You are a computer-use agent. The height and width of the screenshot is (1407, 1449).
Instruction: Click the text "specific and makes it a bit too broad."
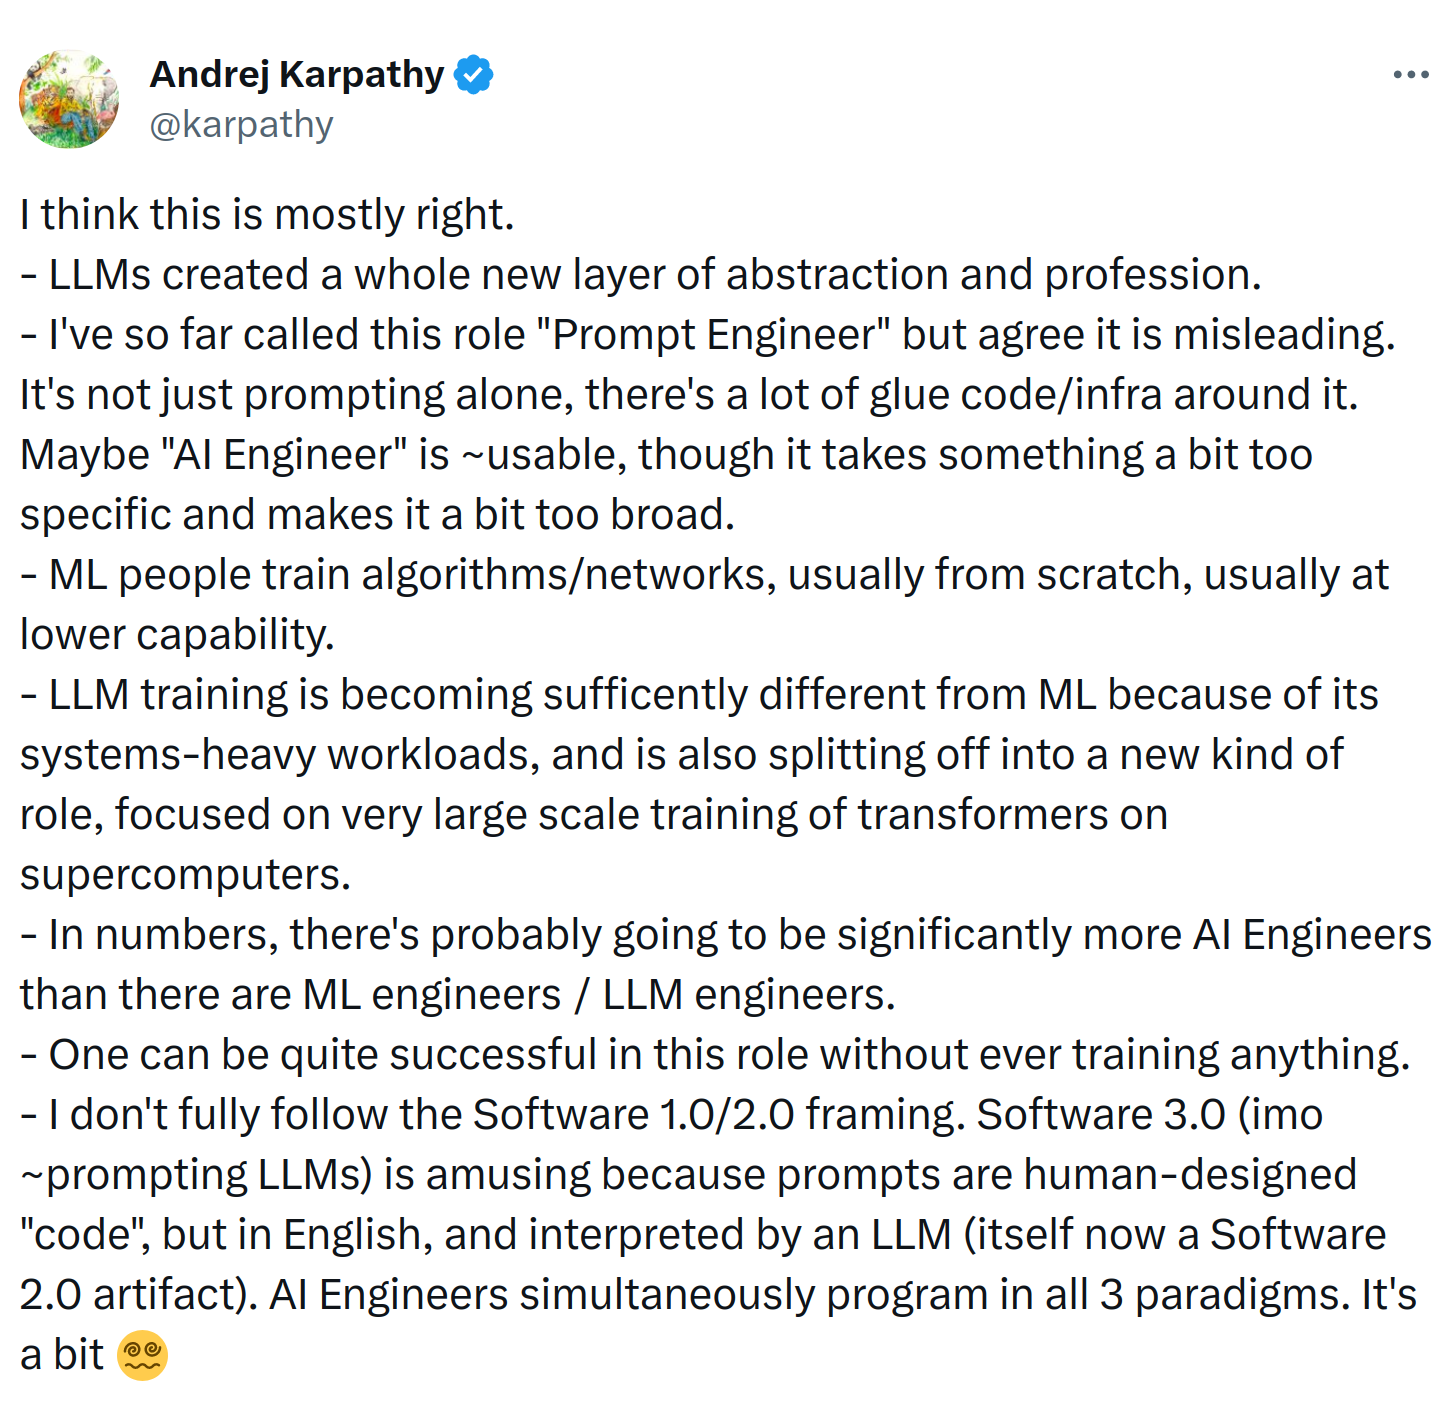378,515
